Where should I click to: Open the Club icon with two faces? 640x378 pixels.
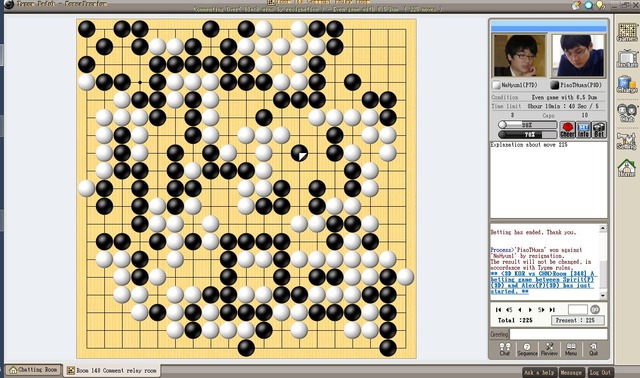(627, 112)
